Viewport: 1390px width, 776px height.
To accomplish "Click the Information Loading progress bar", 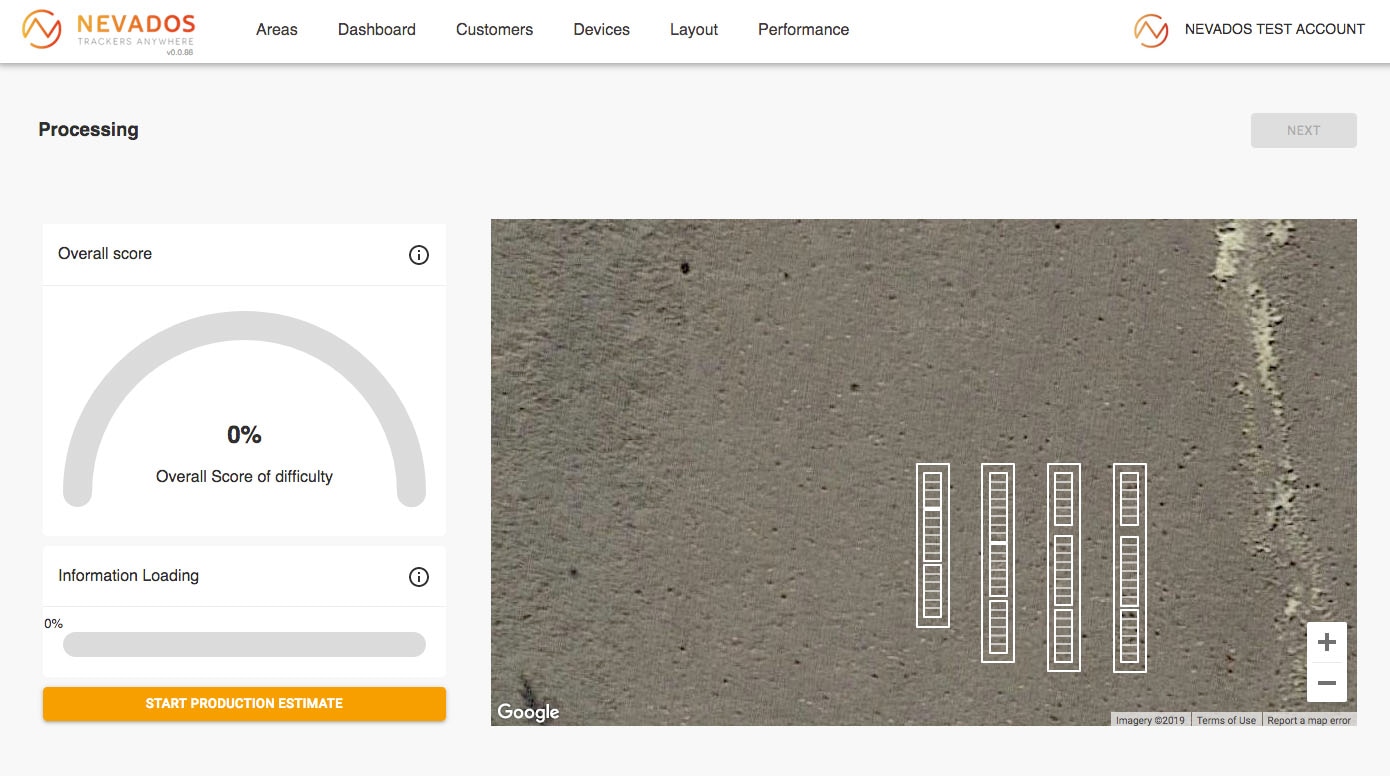I will click(x=244, y=644).
